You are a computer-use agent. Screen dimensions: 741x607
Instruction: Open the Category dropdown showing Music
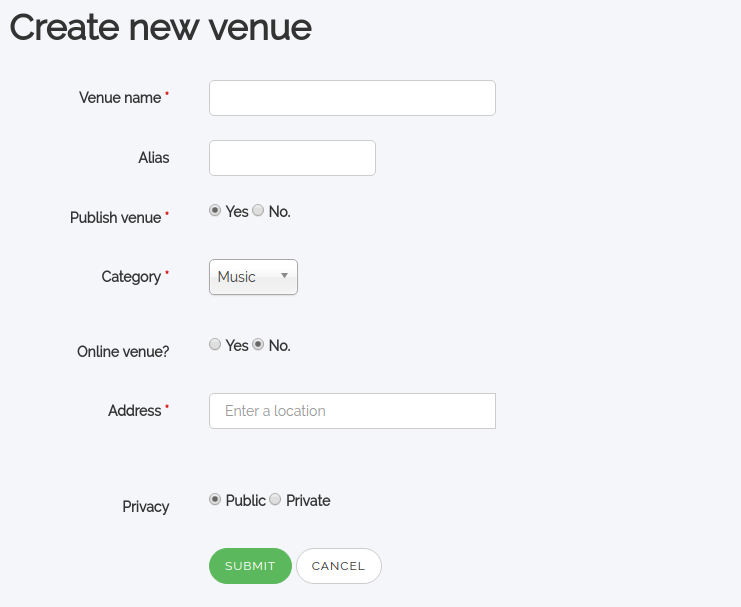[253, 277]
